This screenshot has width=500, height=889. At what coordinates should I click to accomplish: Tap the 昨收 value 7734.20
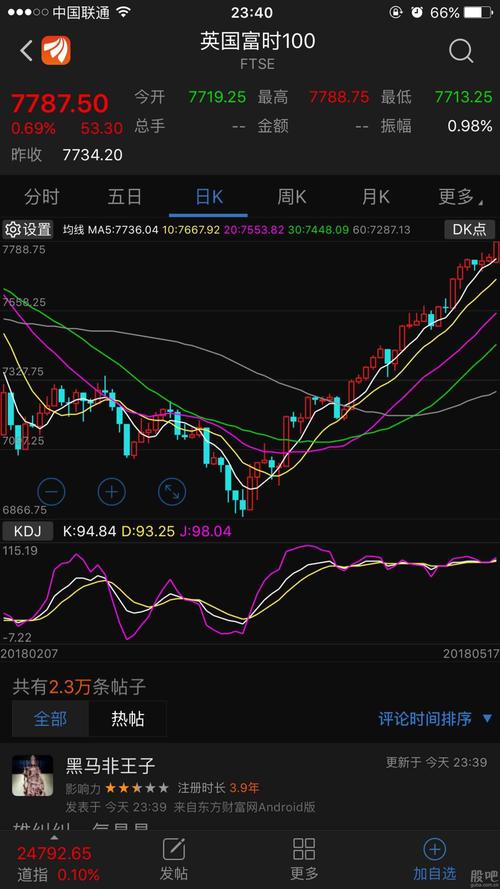pyautogui.click(x=92, y=155)
